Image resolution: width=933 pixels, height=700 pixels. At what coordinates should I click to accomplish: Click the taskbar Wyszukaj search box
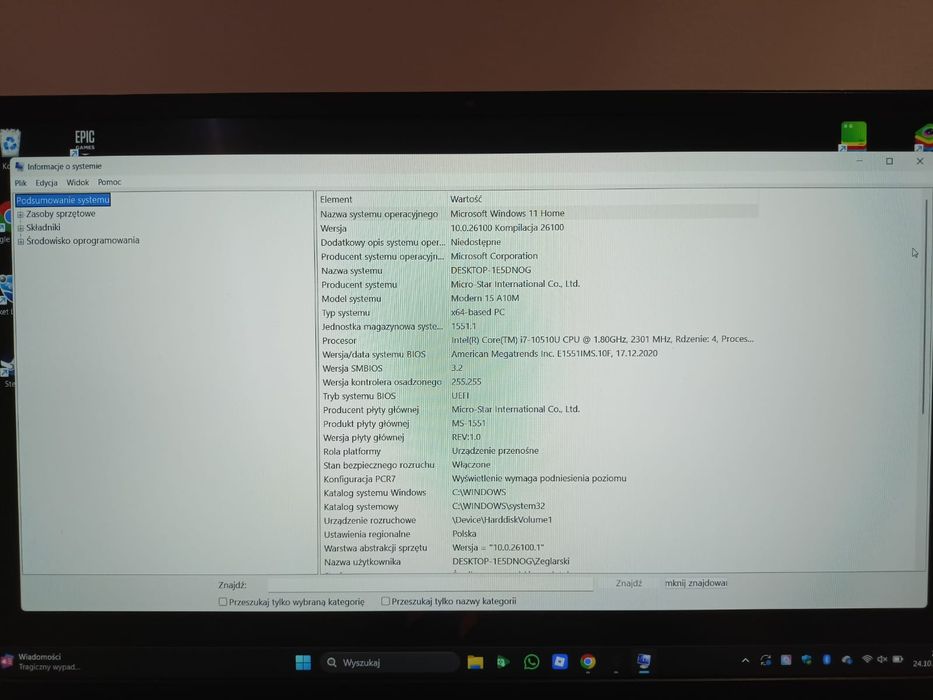[x=390, y=662]
